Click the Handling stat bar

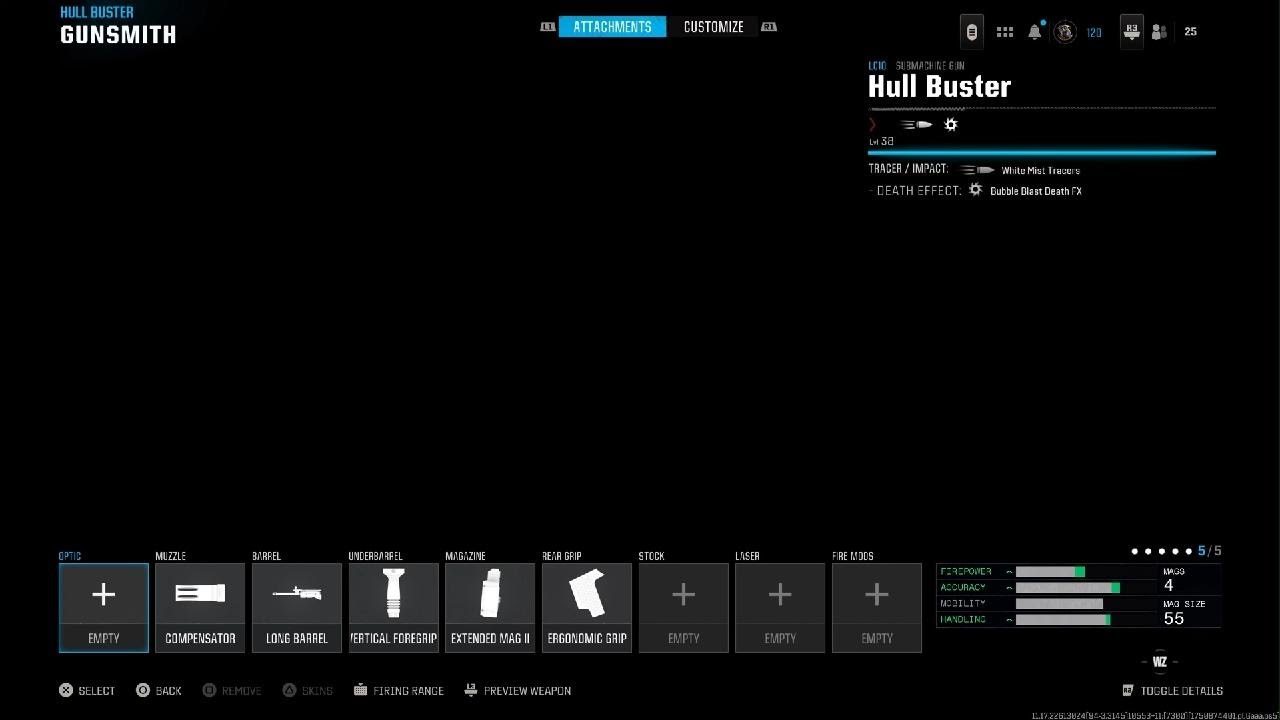click(x=1063, y=620)
